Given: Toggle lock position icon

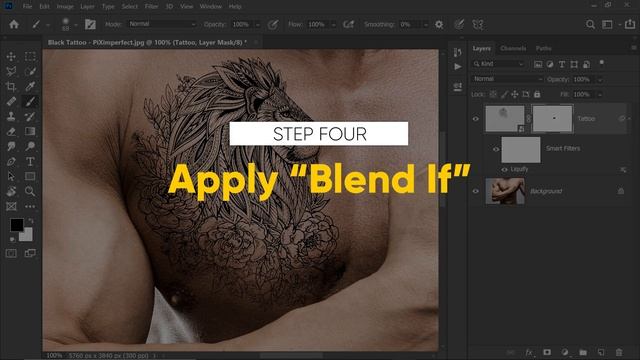Looking at the screenshot, I should click(515, 94).
